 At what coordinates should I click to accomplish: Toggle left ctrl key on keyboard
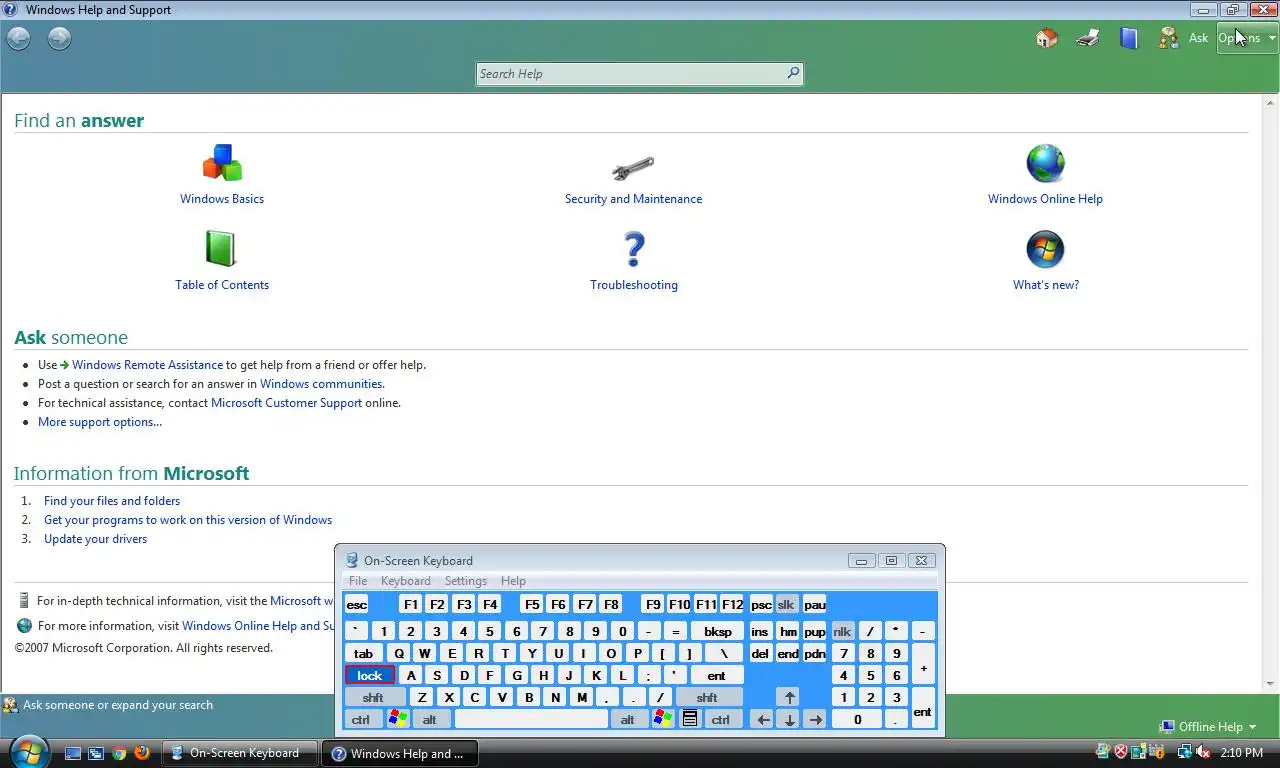click(361, 719)
